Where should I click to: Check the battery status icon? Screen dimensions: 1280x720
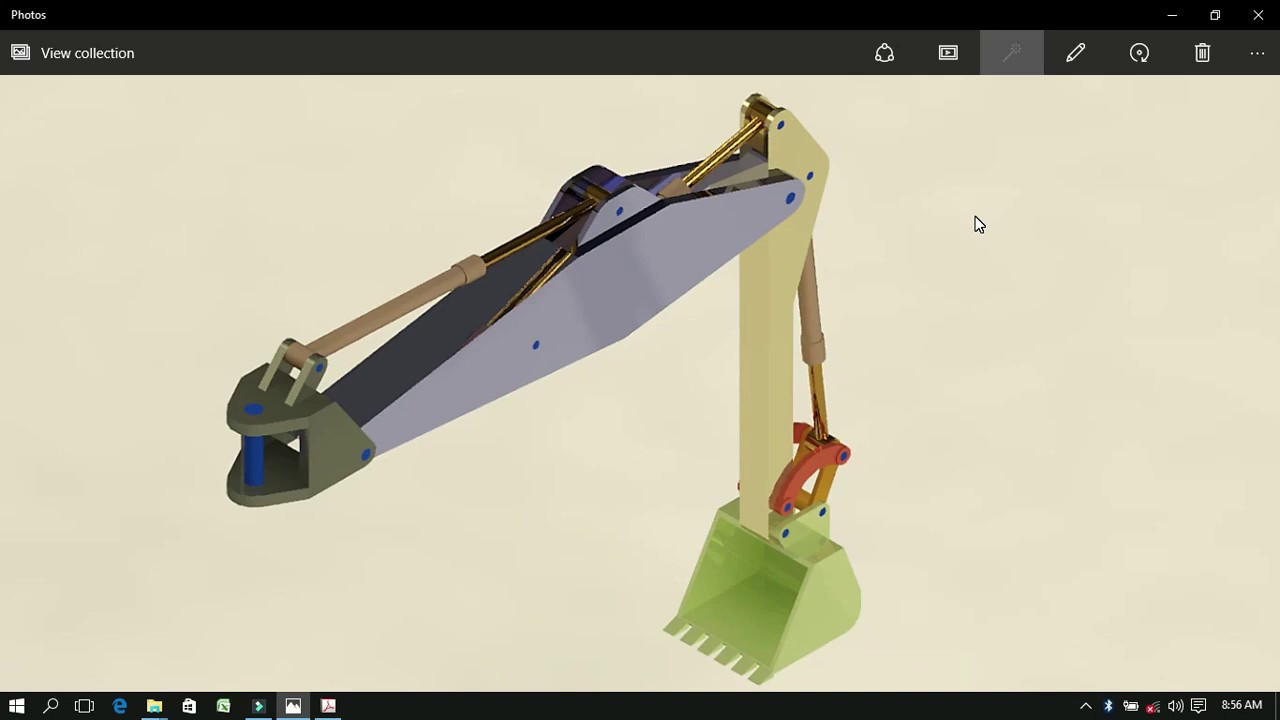(x=1131, y=706)
